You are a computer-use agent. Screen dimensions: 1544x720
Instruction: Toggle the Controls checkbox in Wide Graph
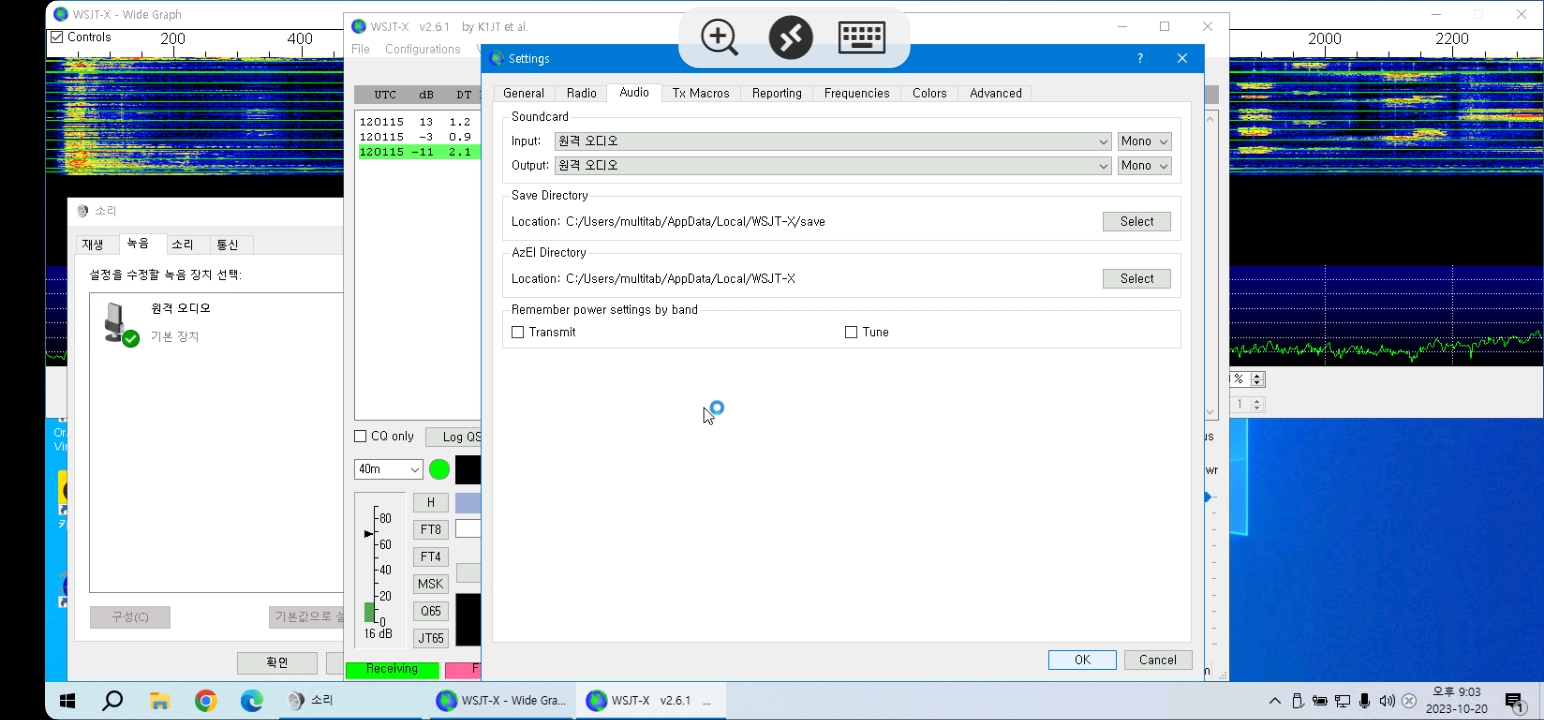coord(57,37)
